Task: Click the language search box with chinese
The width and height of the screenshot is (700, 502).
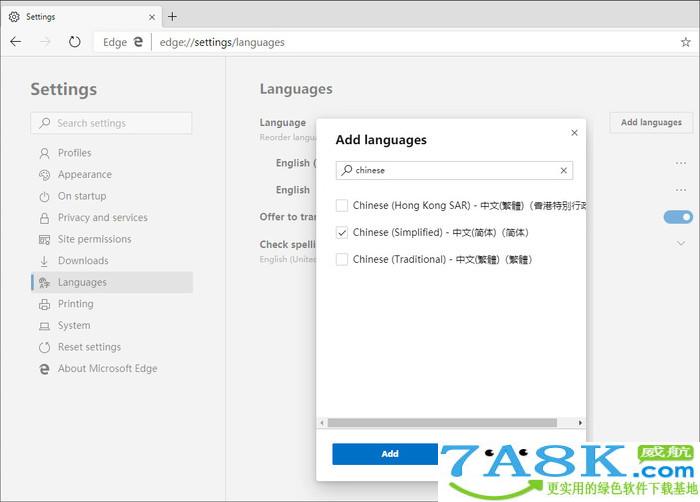Action: pyautogui.click(x=454, y=170)
